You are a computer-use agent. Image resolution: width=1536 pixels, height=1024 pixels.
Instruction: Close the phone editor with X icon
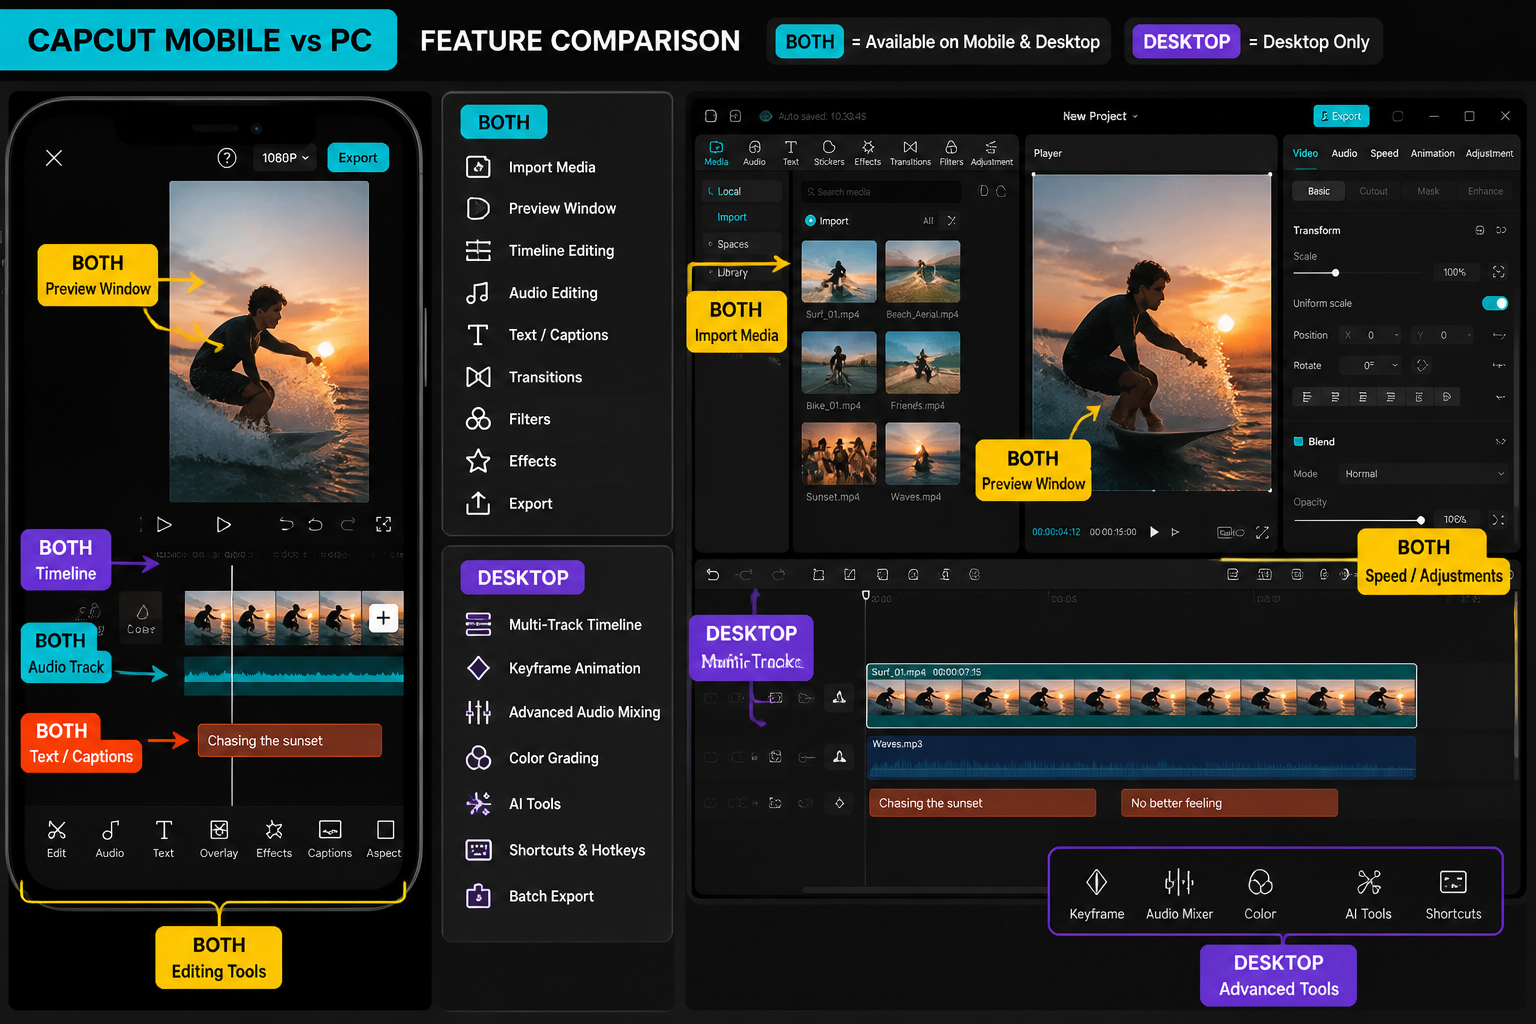[x=54, y=158]
